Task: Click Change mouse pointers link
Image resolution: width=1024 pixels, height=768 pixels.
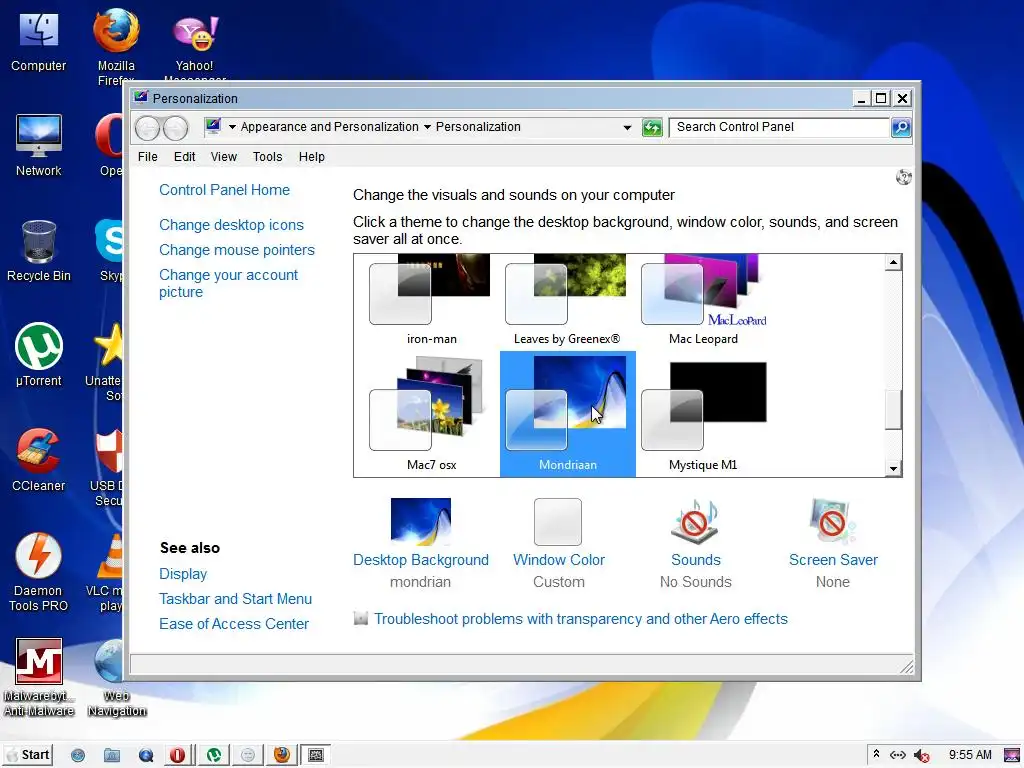Action: [237, 250]
